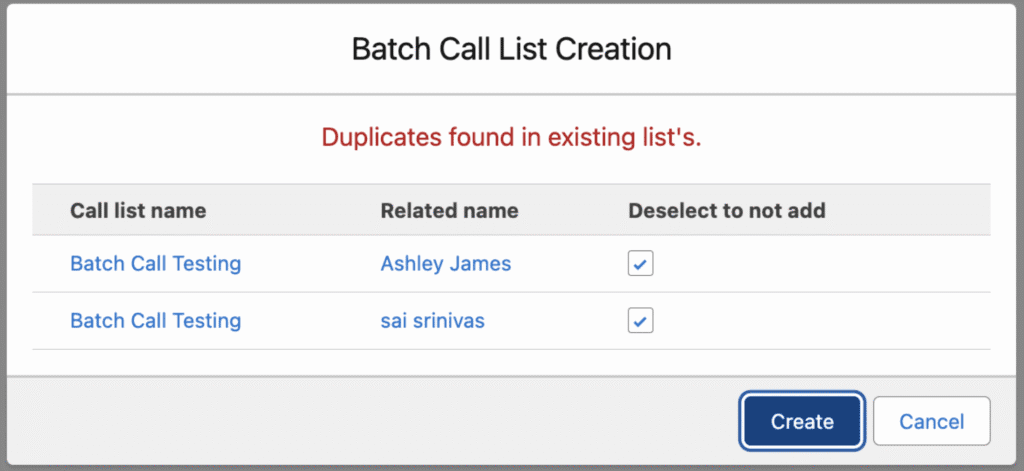
Task: Click the red Duplicates found warning message
Action: coord(511,138)
